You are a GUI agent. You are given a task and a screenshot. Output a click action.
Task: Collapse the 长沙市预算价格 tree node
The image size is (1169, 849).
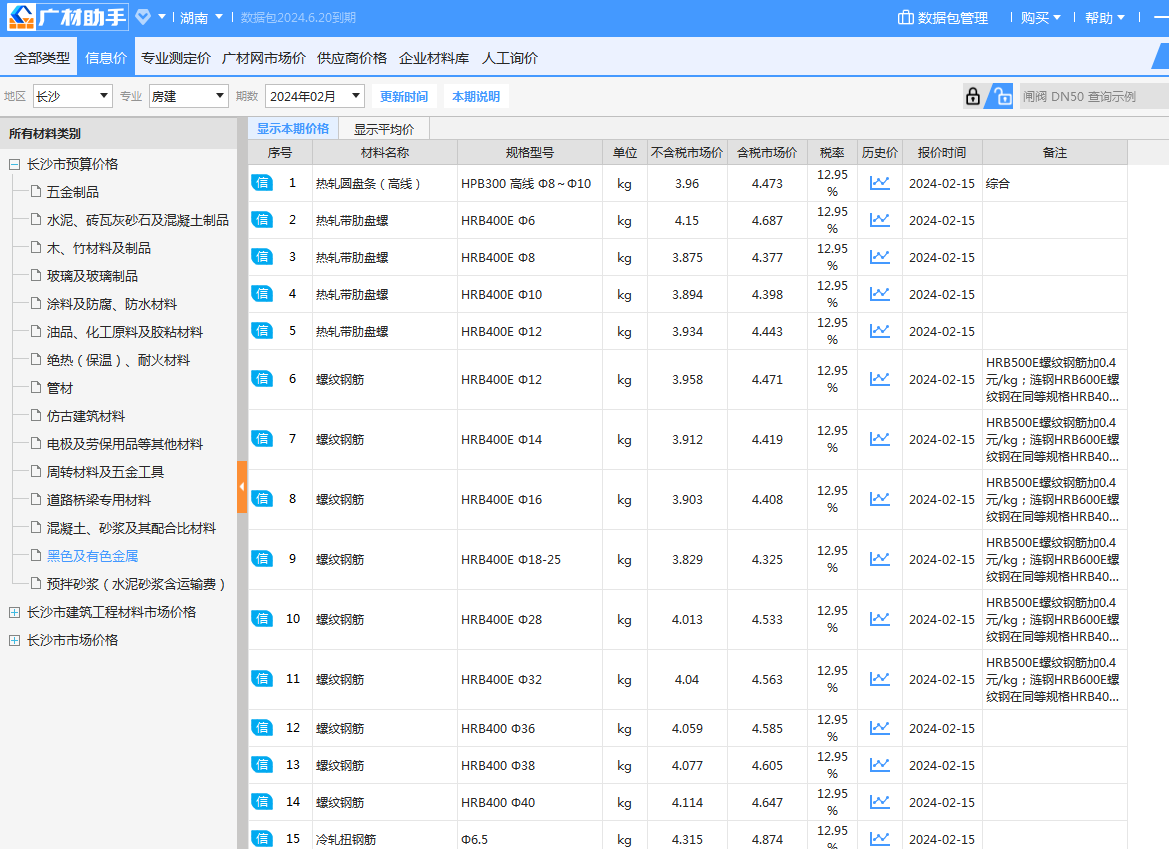pos(14,164)
